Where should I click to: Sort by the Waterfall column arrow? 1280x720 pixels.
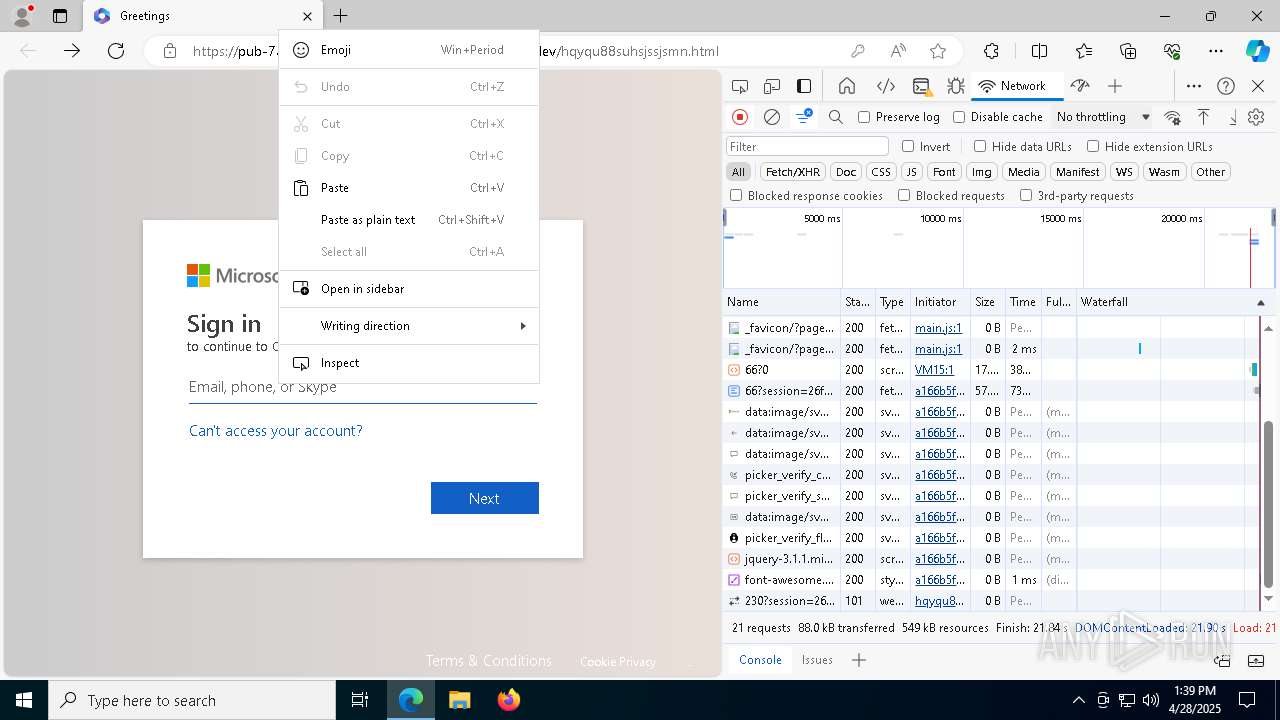click(x=1261, y=302)
